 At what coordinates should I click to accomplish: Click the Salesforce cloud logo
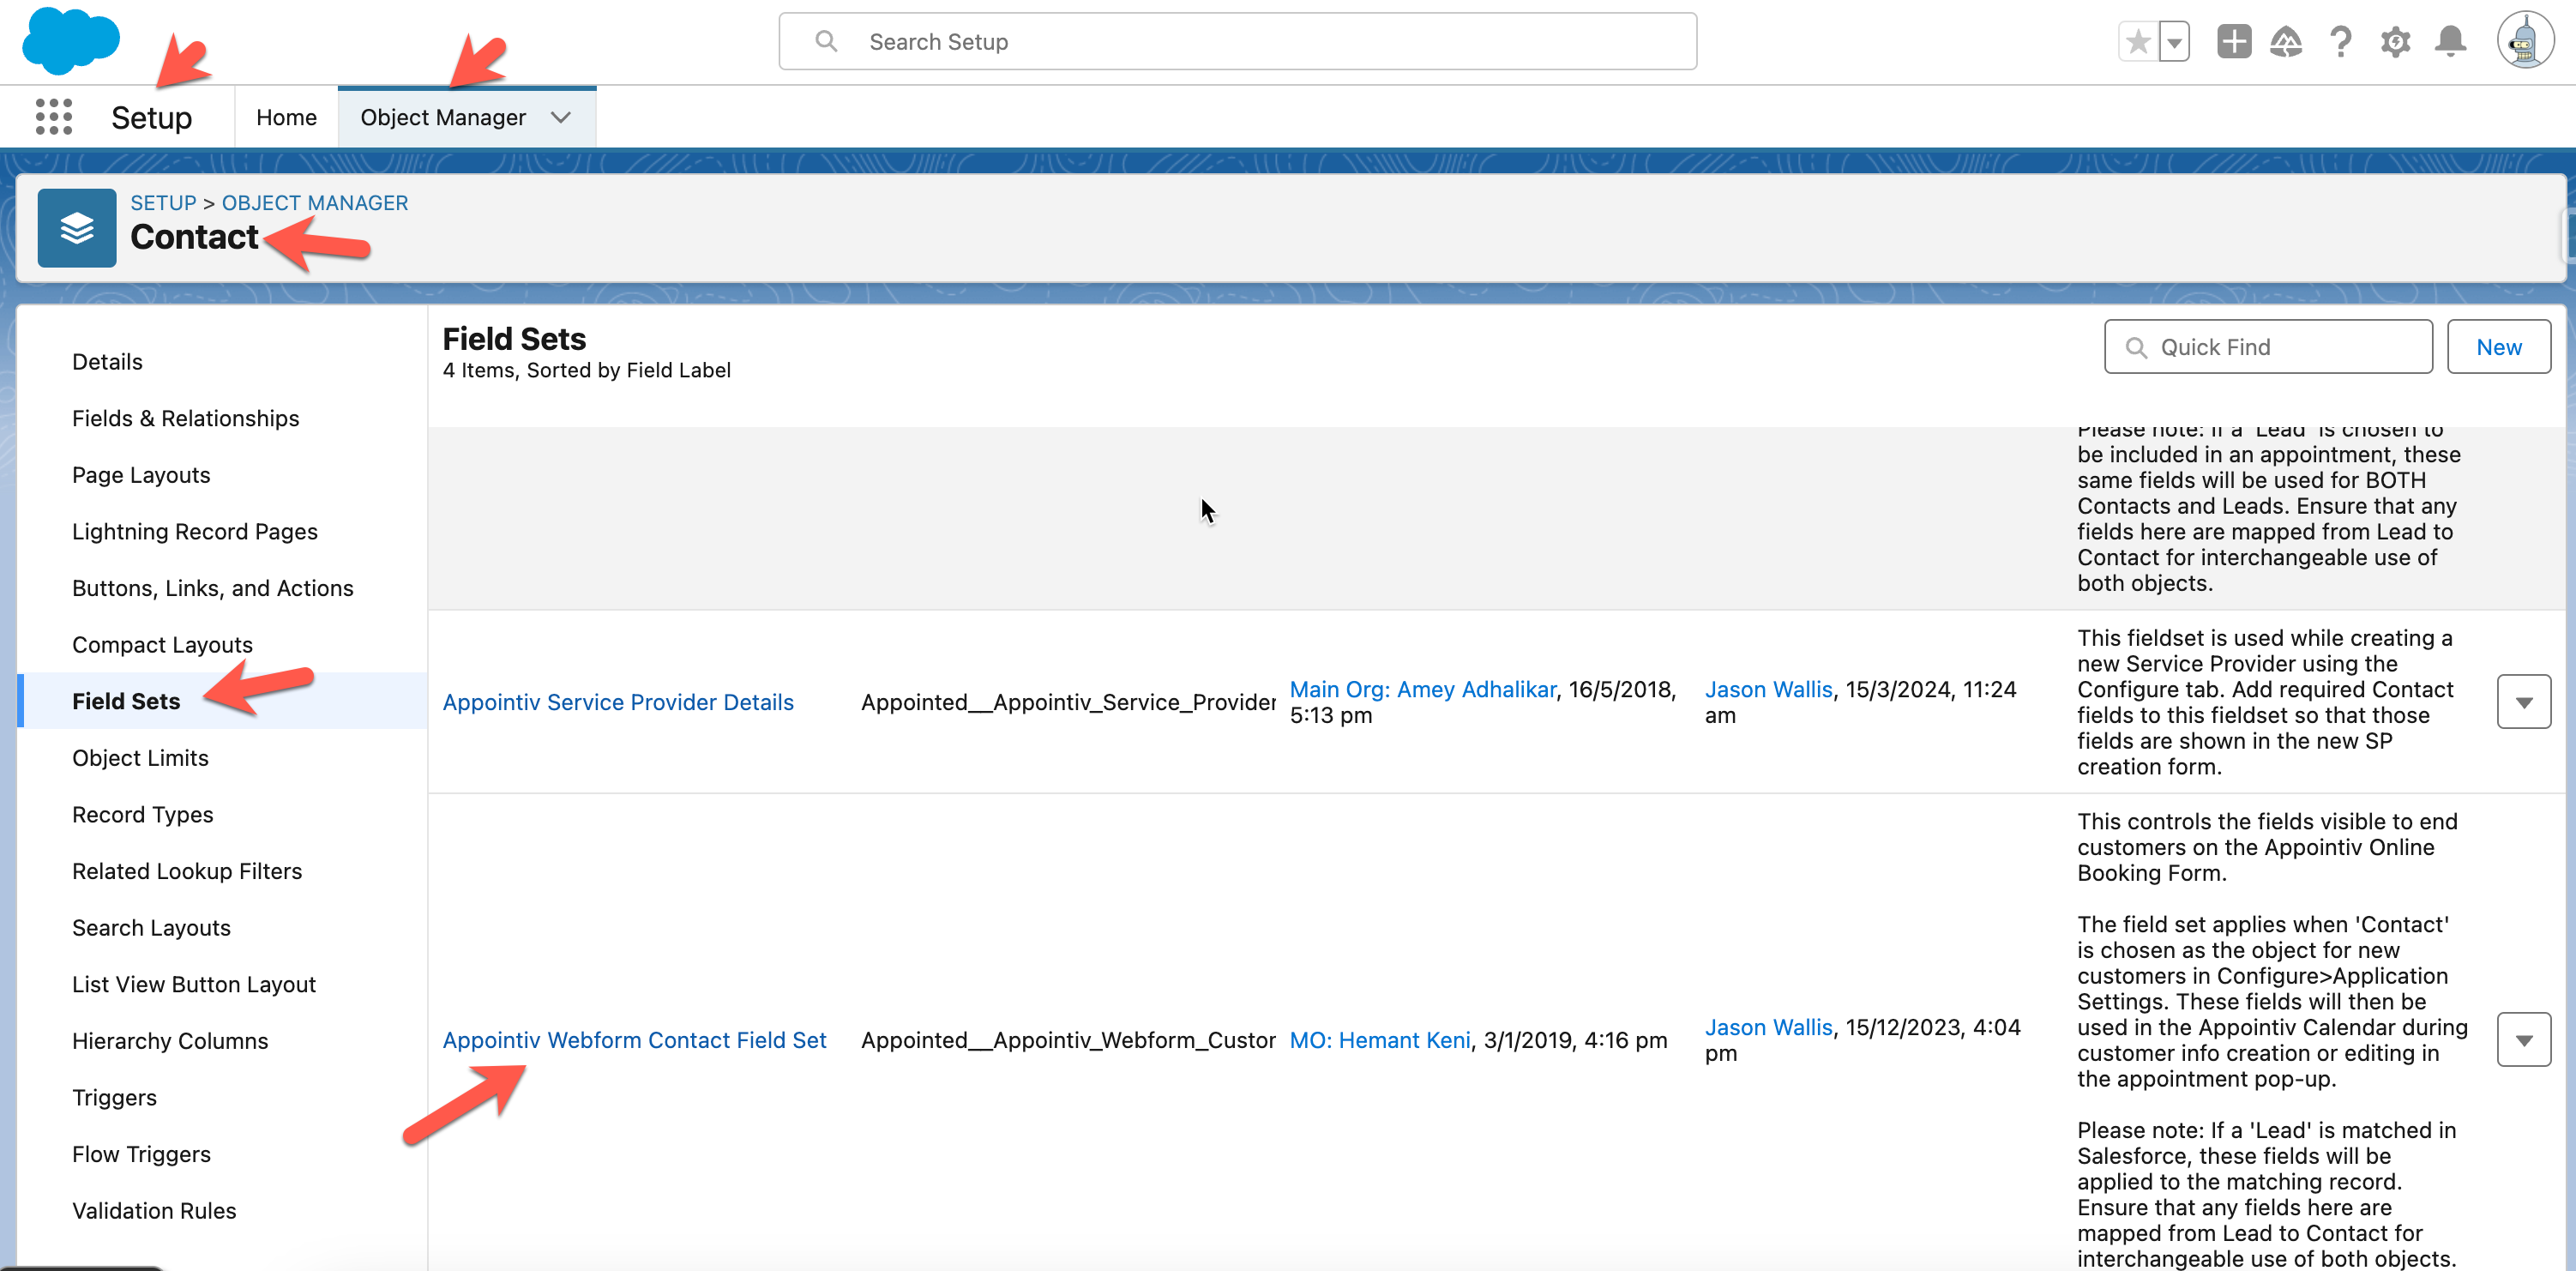[x=70, y=41]
